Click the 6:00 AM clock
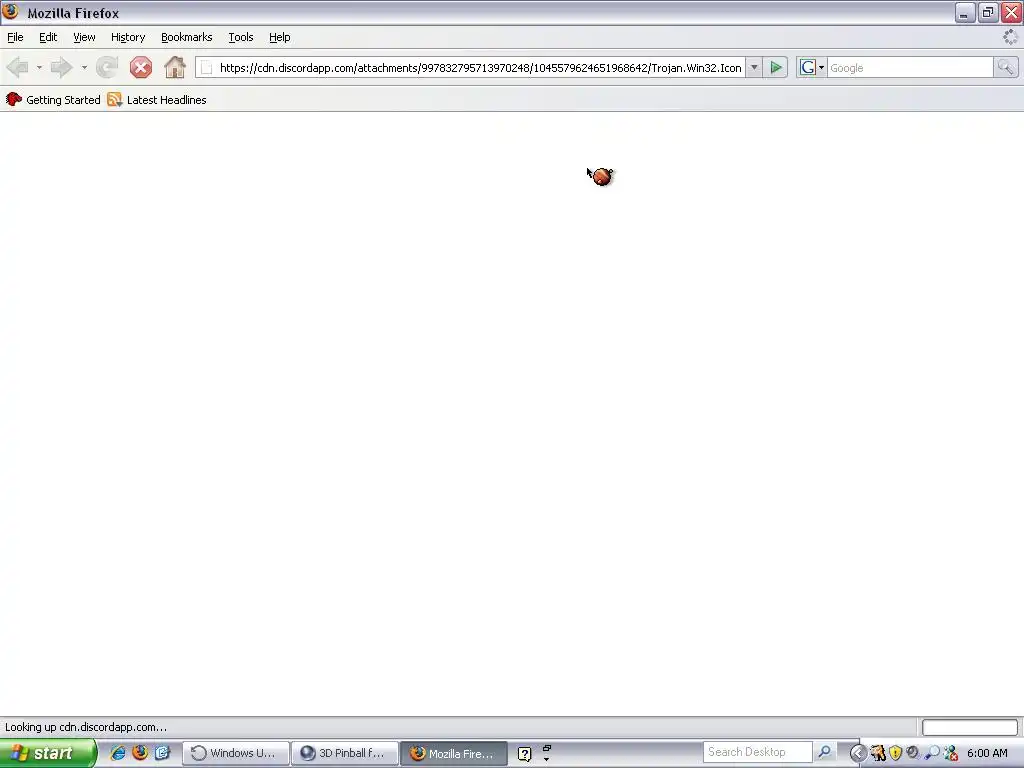 (987, 754)
